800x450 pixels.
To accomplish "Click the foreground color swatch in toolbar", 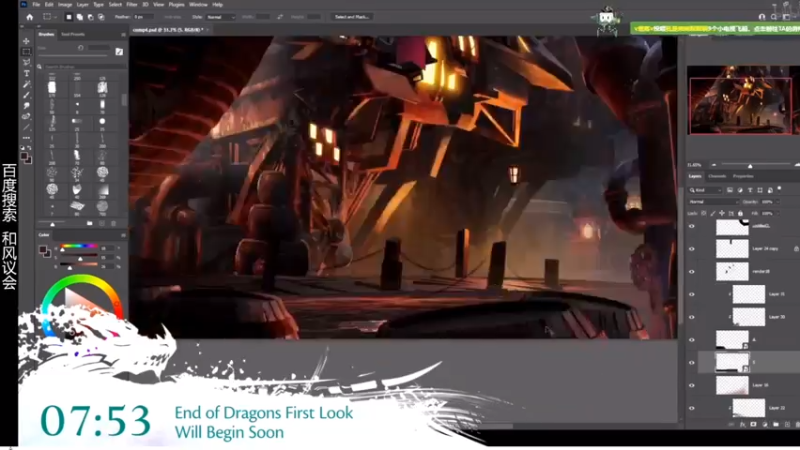I will coord(24,157).
